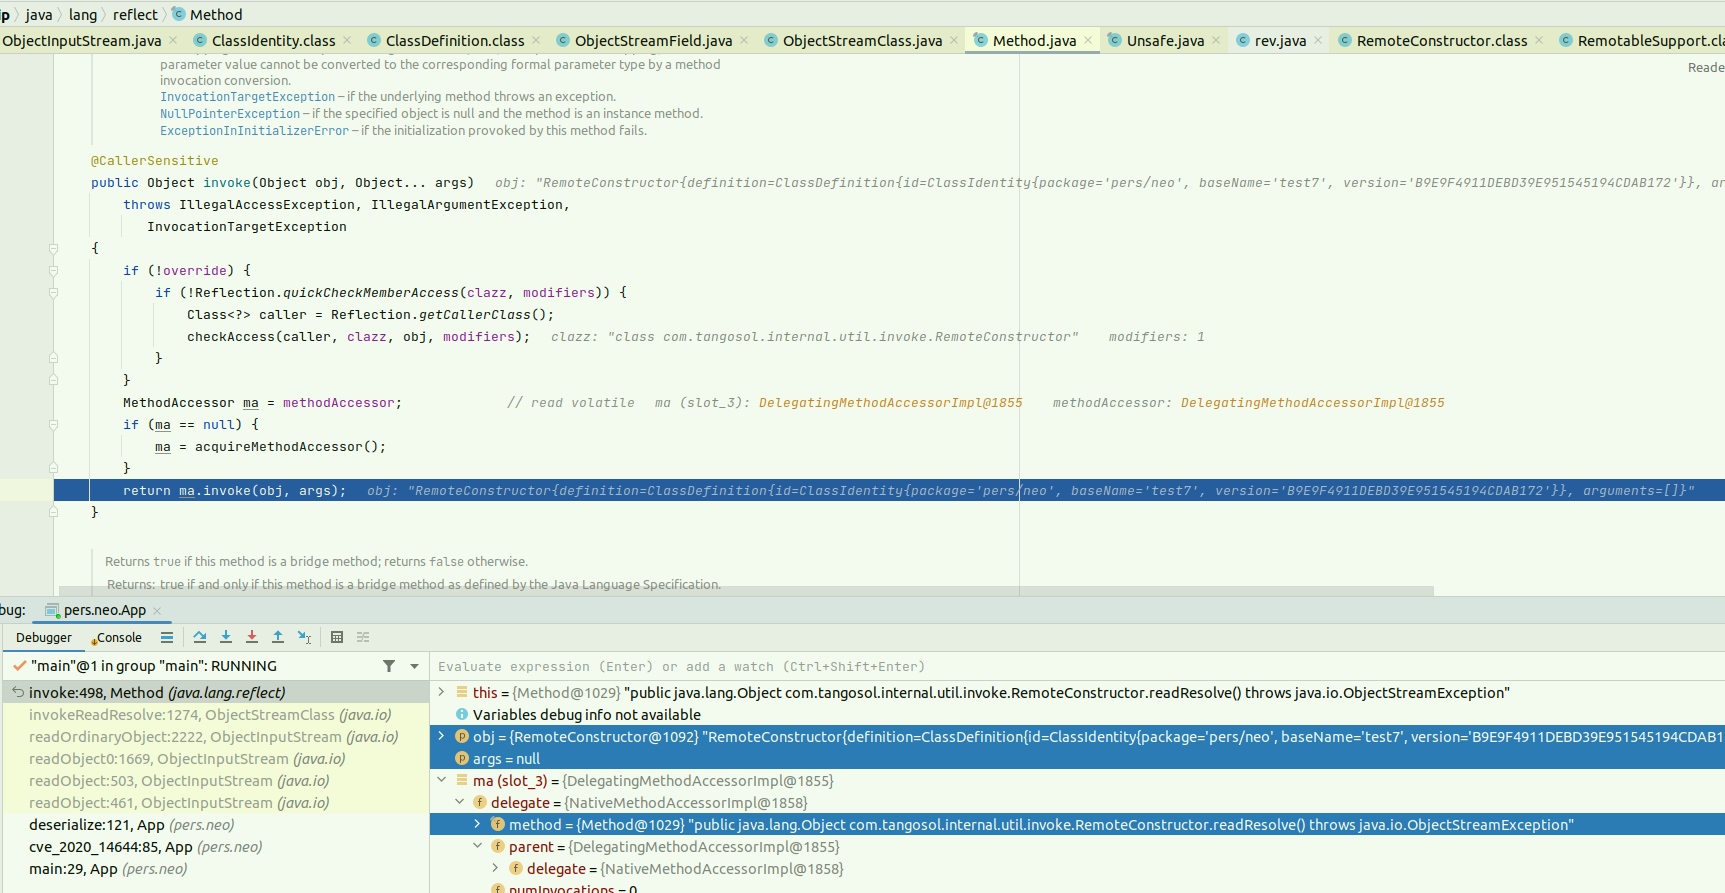
Task: Close the rev.java tab
Action: click(1318, 40)
